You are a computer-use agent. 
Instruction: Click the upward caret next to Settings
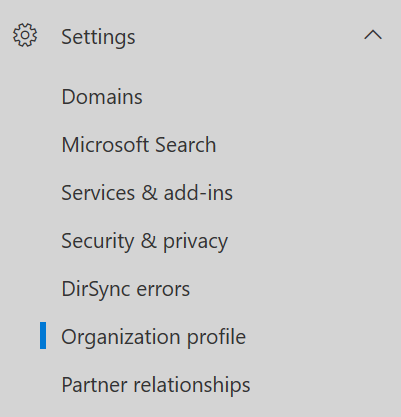click(373, 35)
